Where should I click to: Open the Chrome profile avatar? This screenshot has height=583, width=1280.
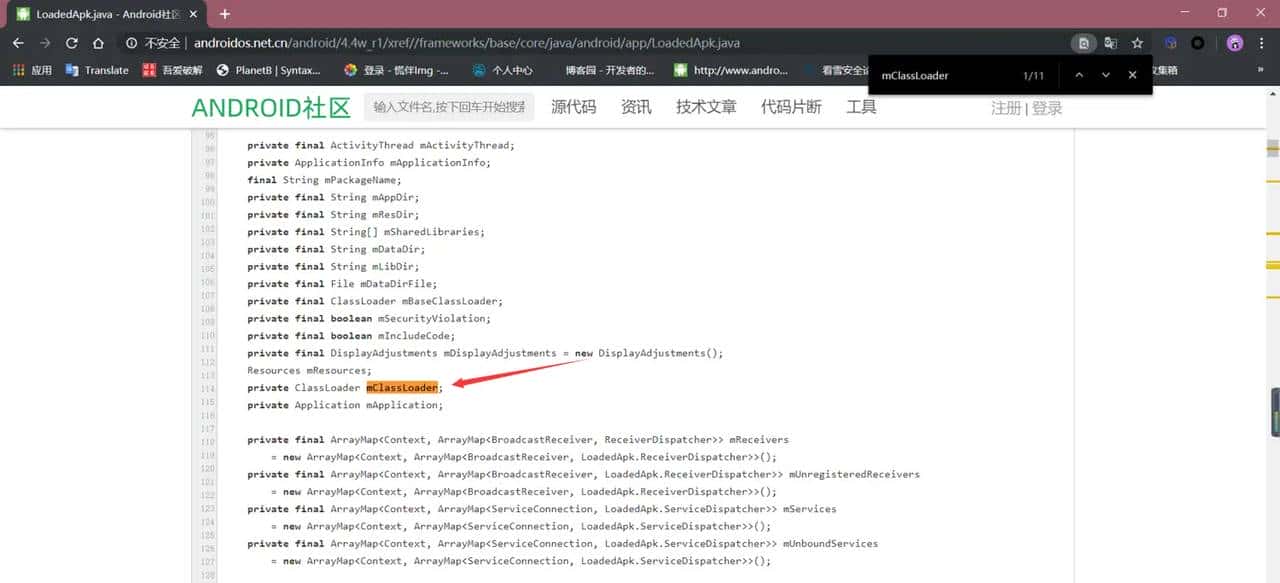1235,43
